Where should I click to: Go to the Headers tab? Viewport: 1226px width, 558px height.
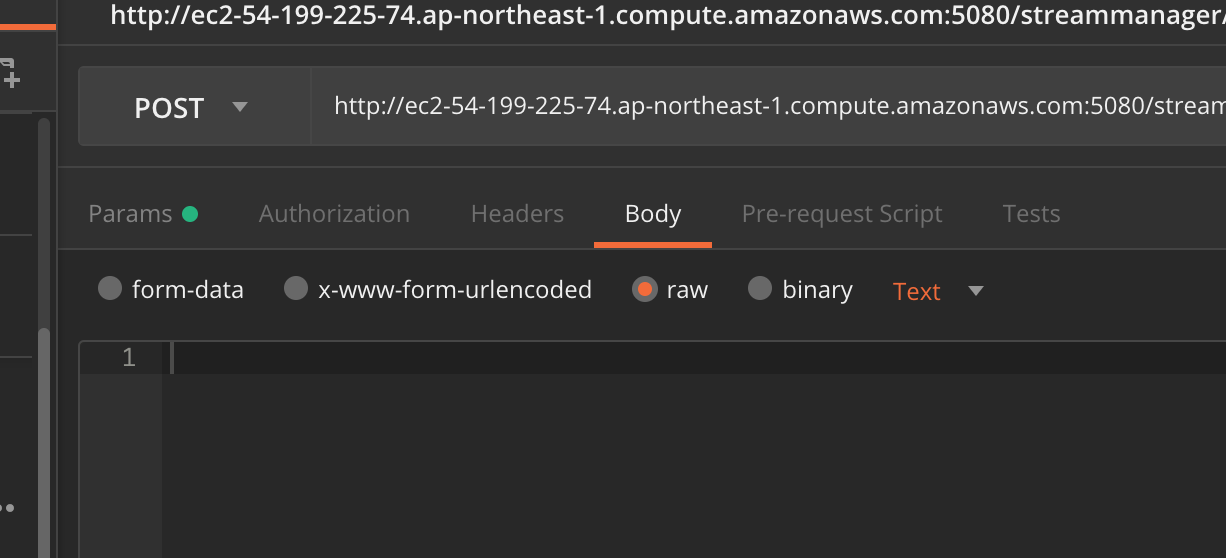517,214
